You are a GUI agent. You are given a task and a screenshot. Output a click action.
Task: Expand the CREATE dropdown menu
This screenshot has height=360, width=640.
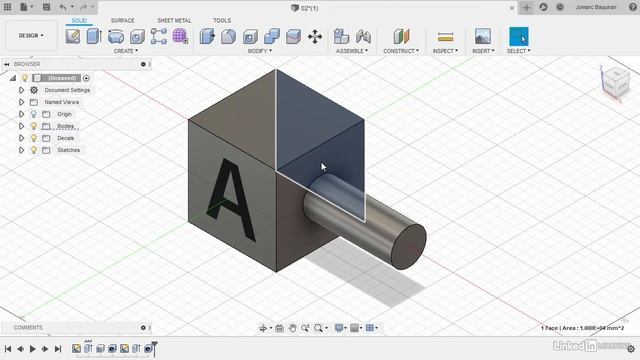126,51
